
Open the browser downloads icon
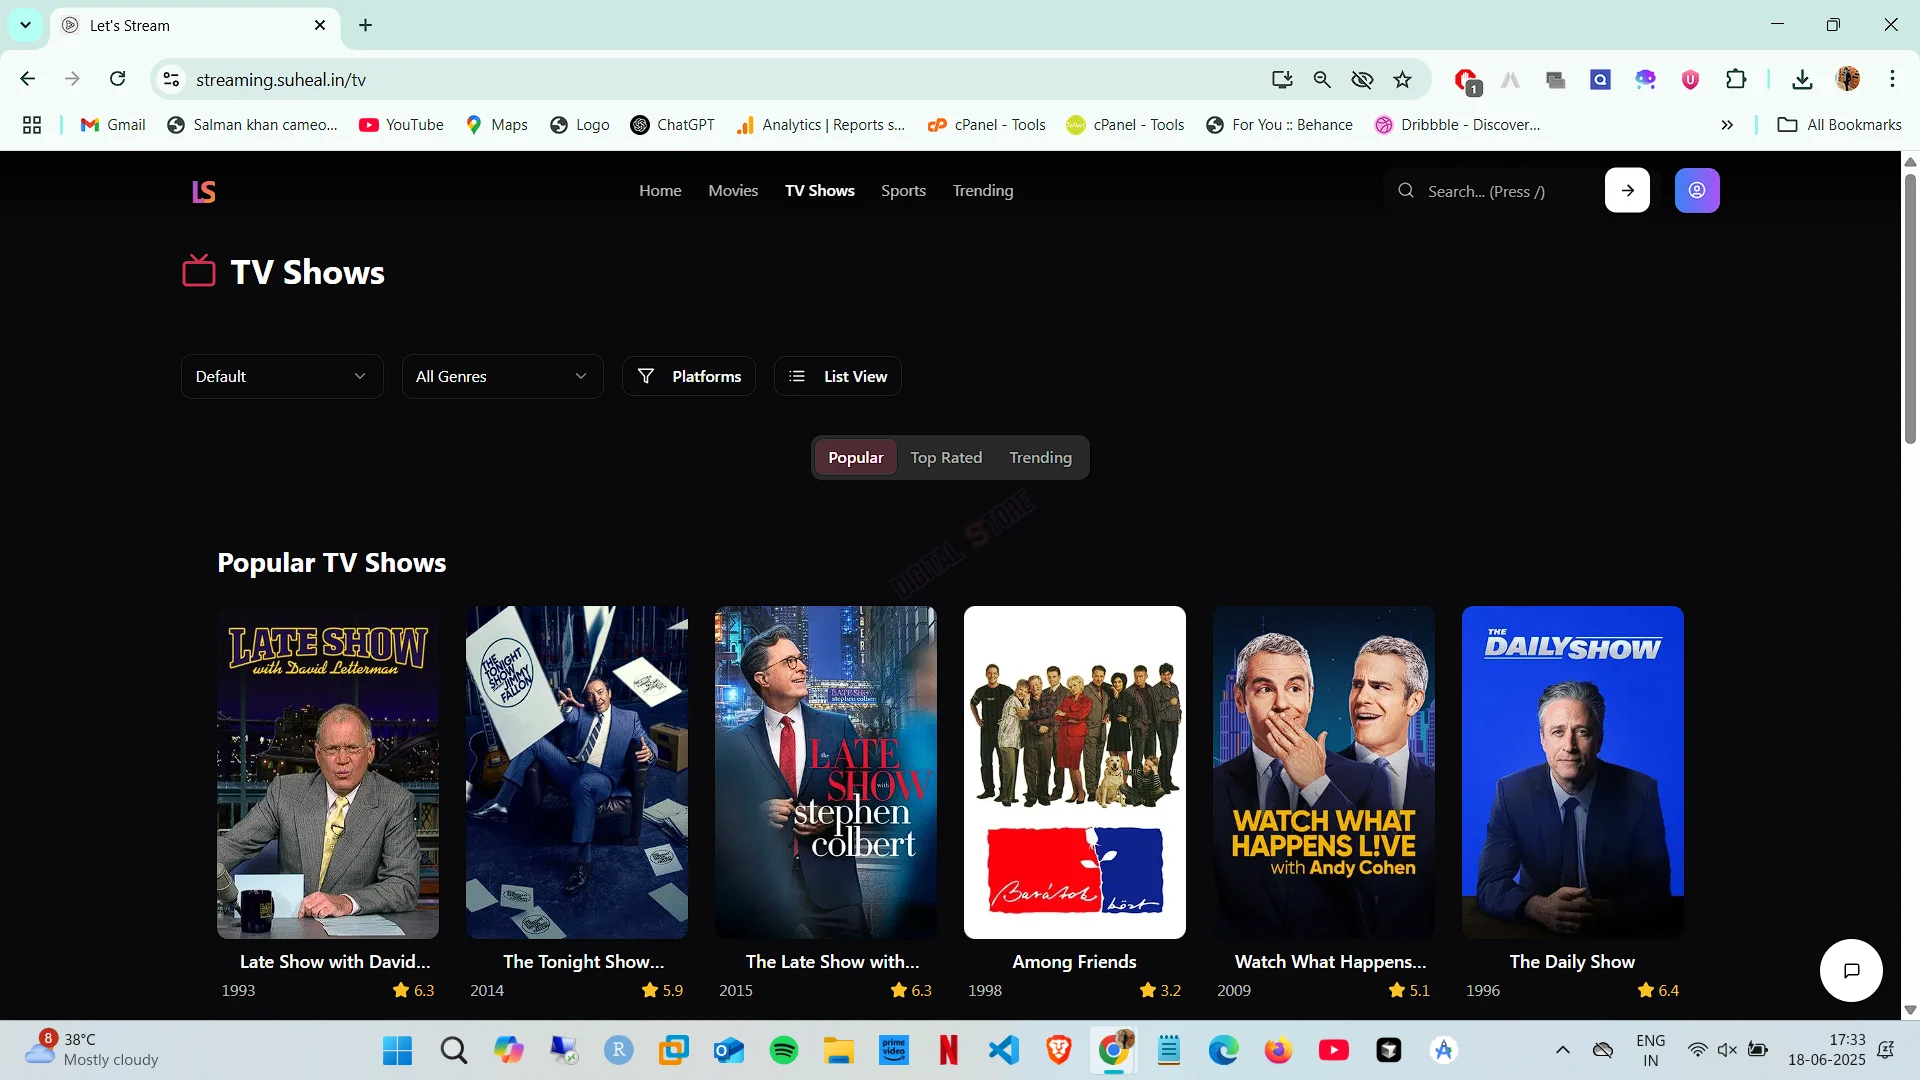(1802, 80)
